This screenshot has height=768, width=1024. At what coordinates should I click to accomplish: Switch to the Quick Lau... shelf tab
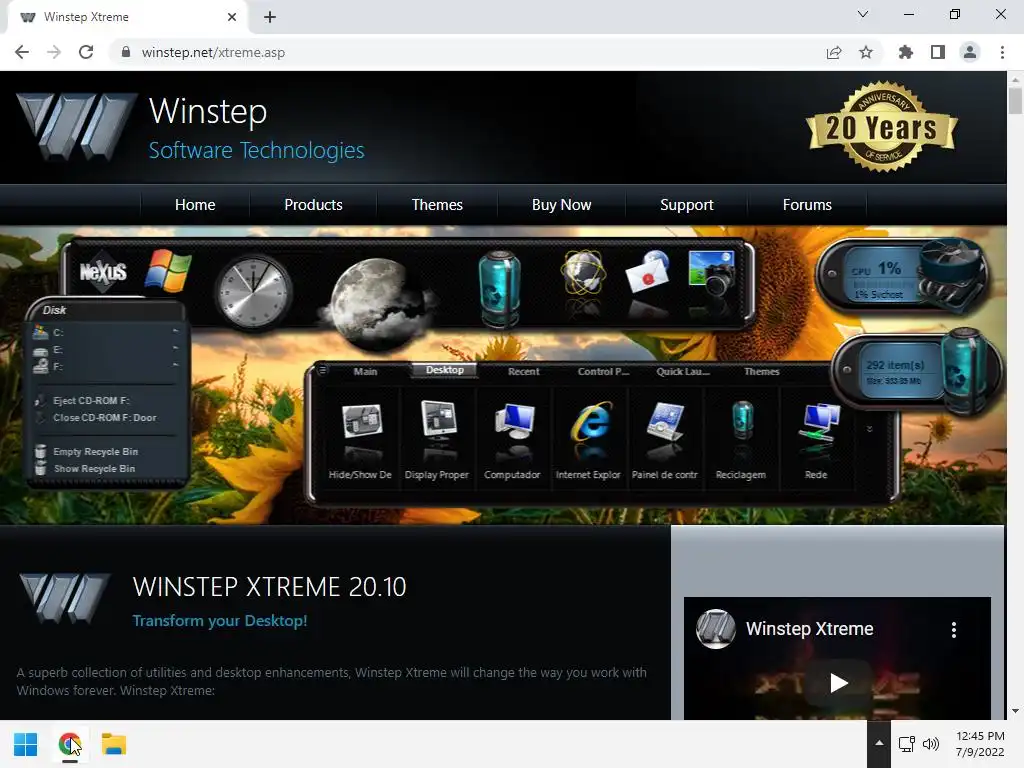pyautogui.click(x=682, y=371)
